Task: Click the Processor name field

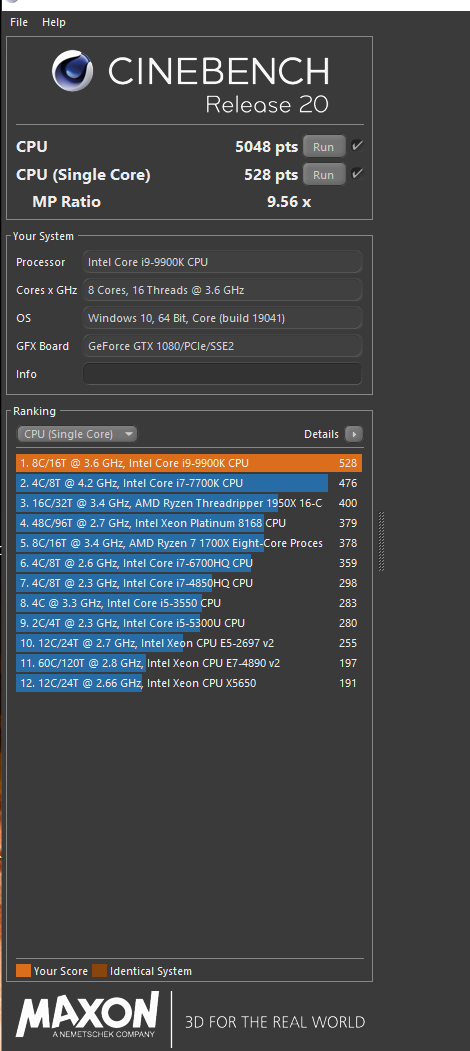Action: (222, 262)
